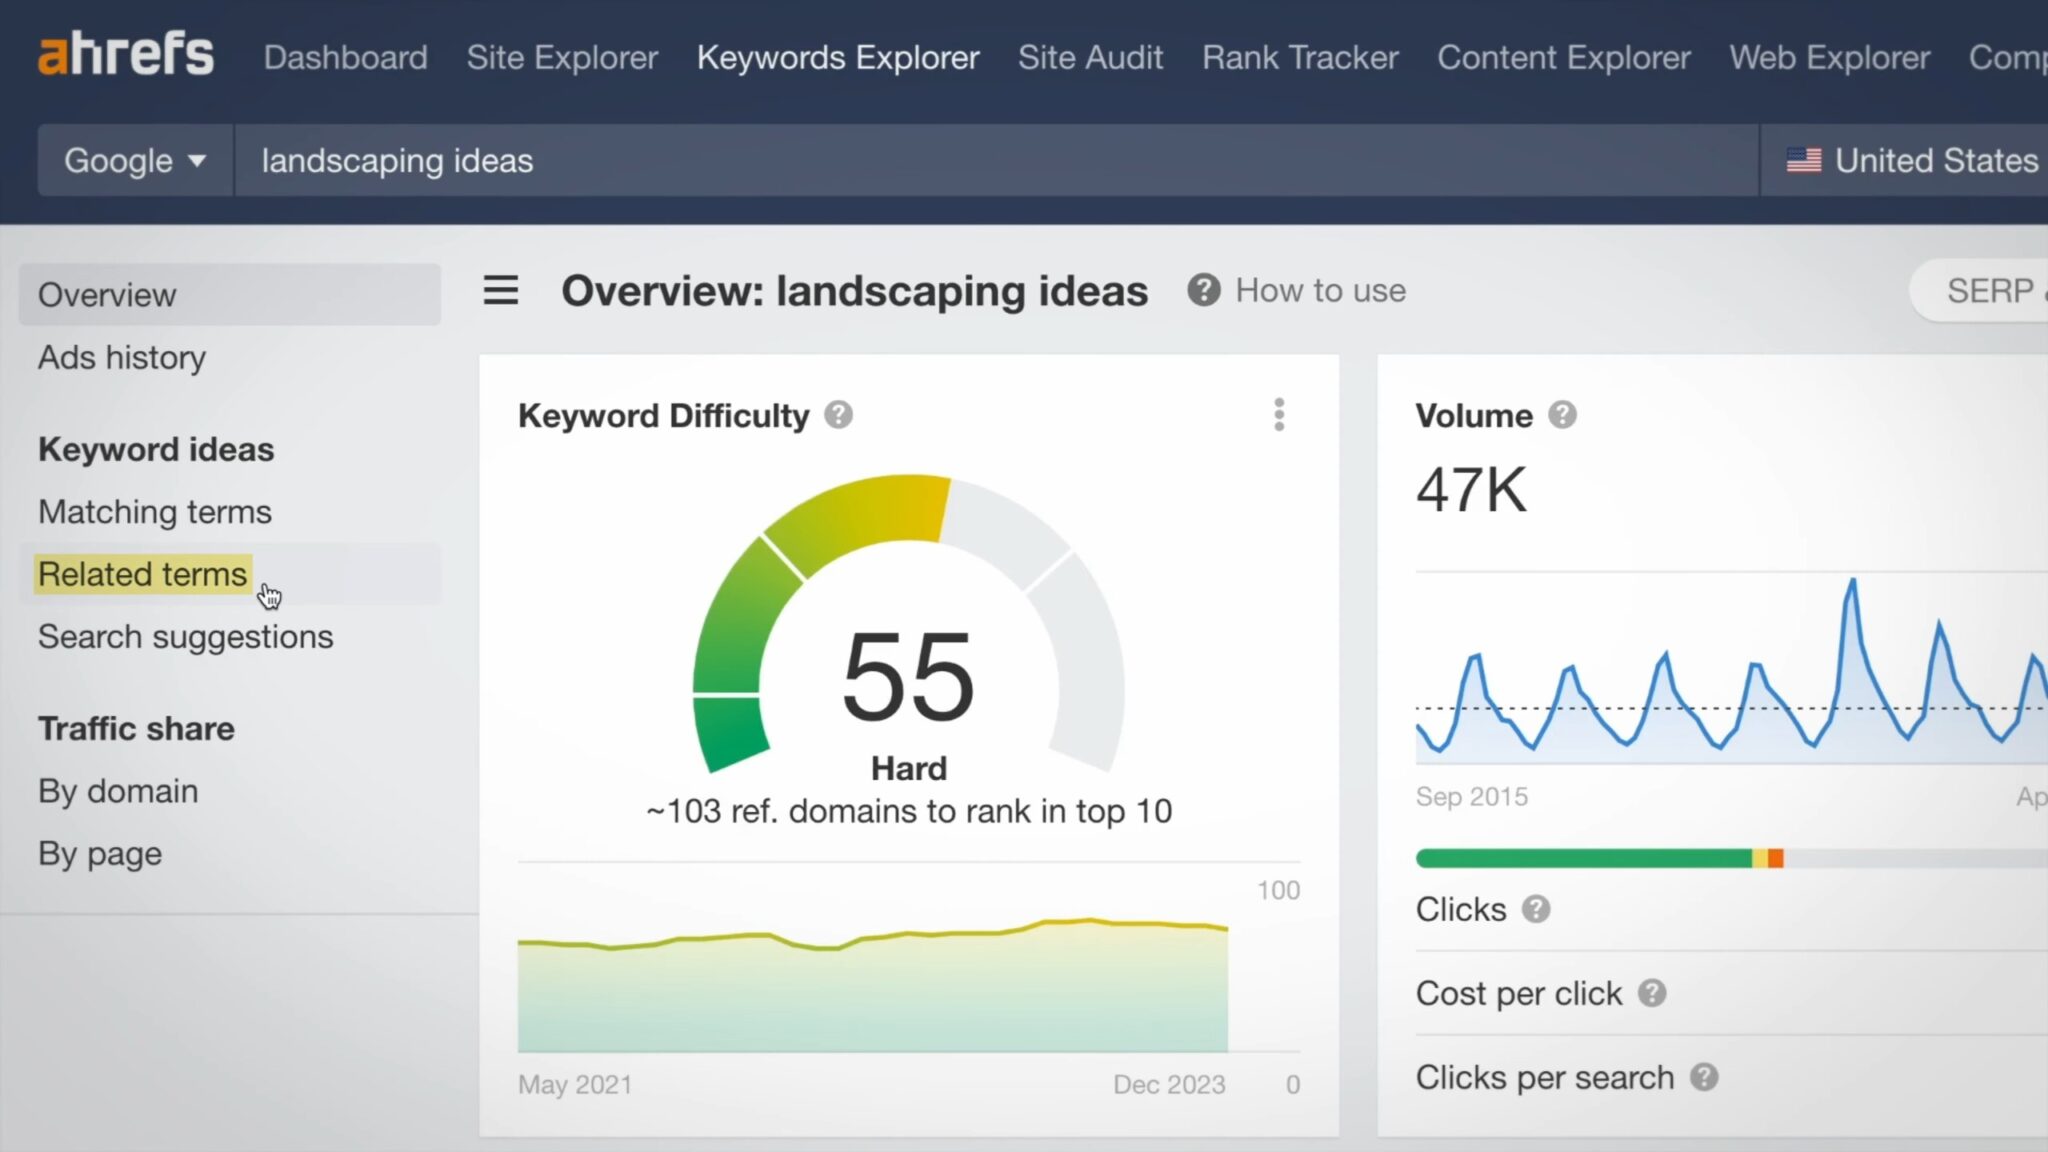Screen dimensions: 2048x1152
Task: Select Overview in the left sidebar
Action: (229, 294)
